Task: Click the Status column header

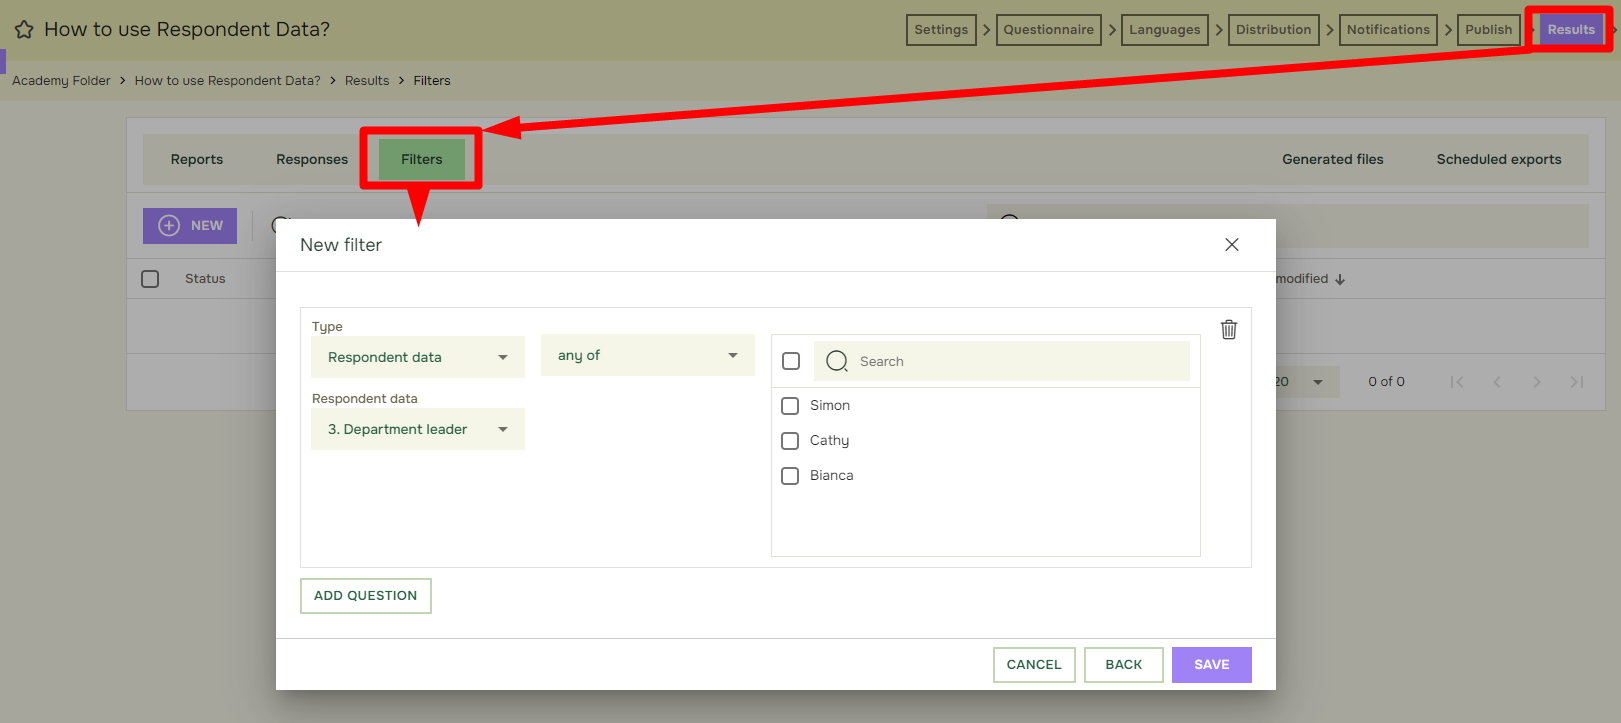Action: 205,279
